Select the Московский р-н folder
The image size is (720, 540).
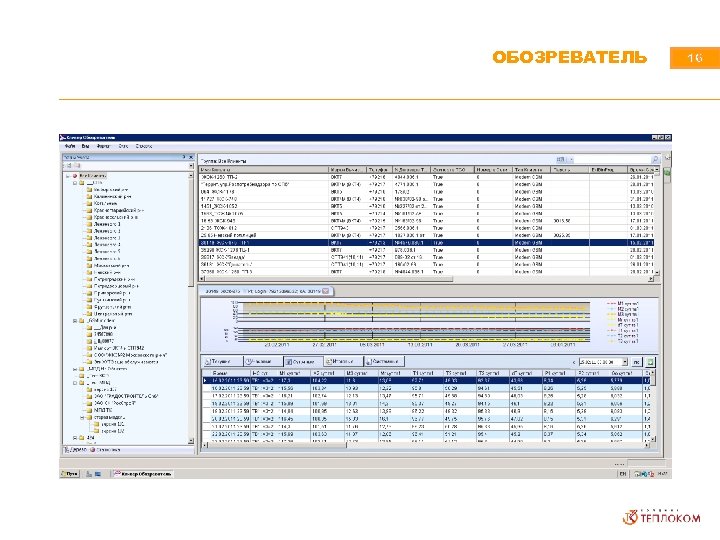[111, 265]
